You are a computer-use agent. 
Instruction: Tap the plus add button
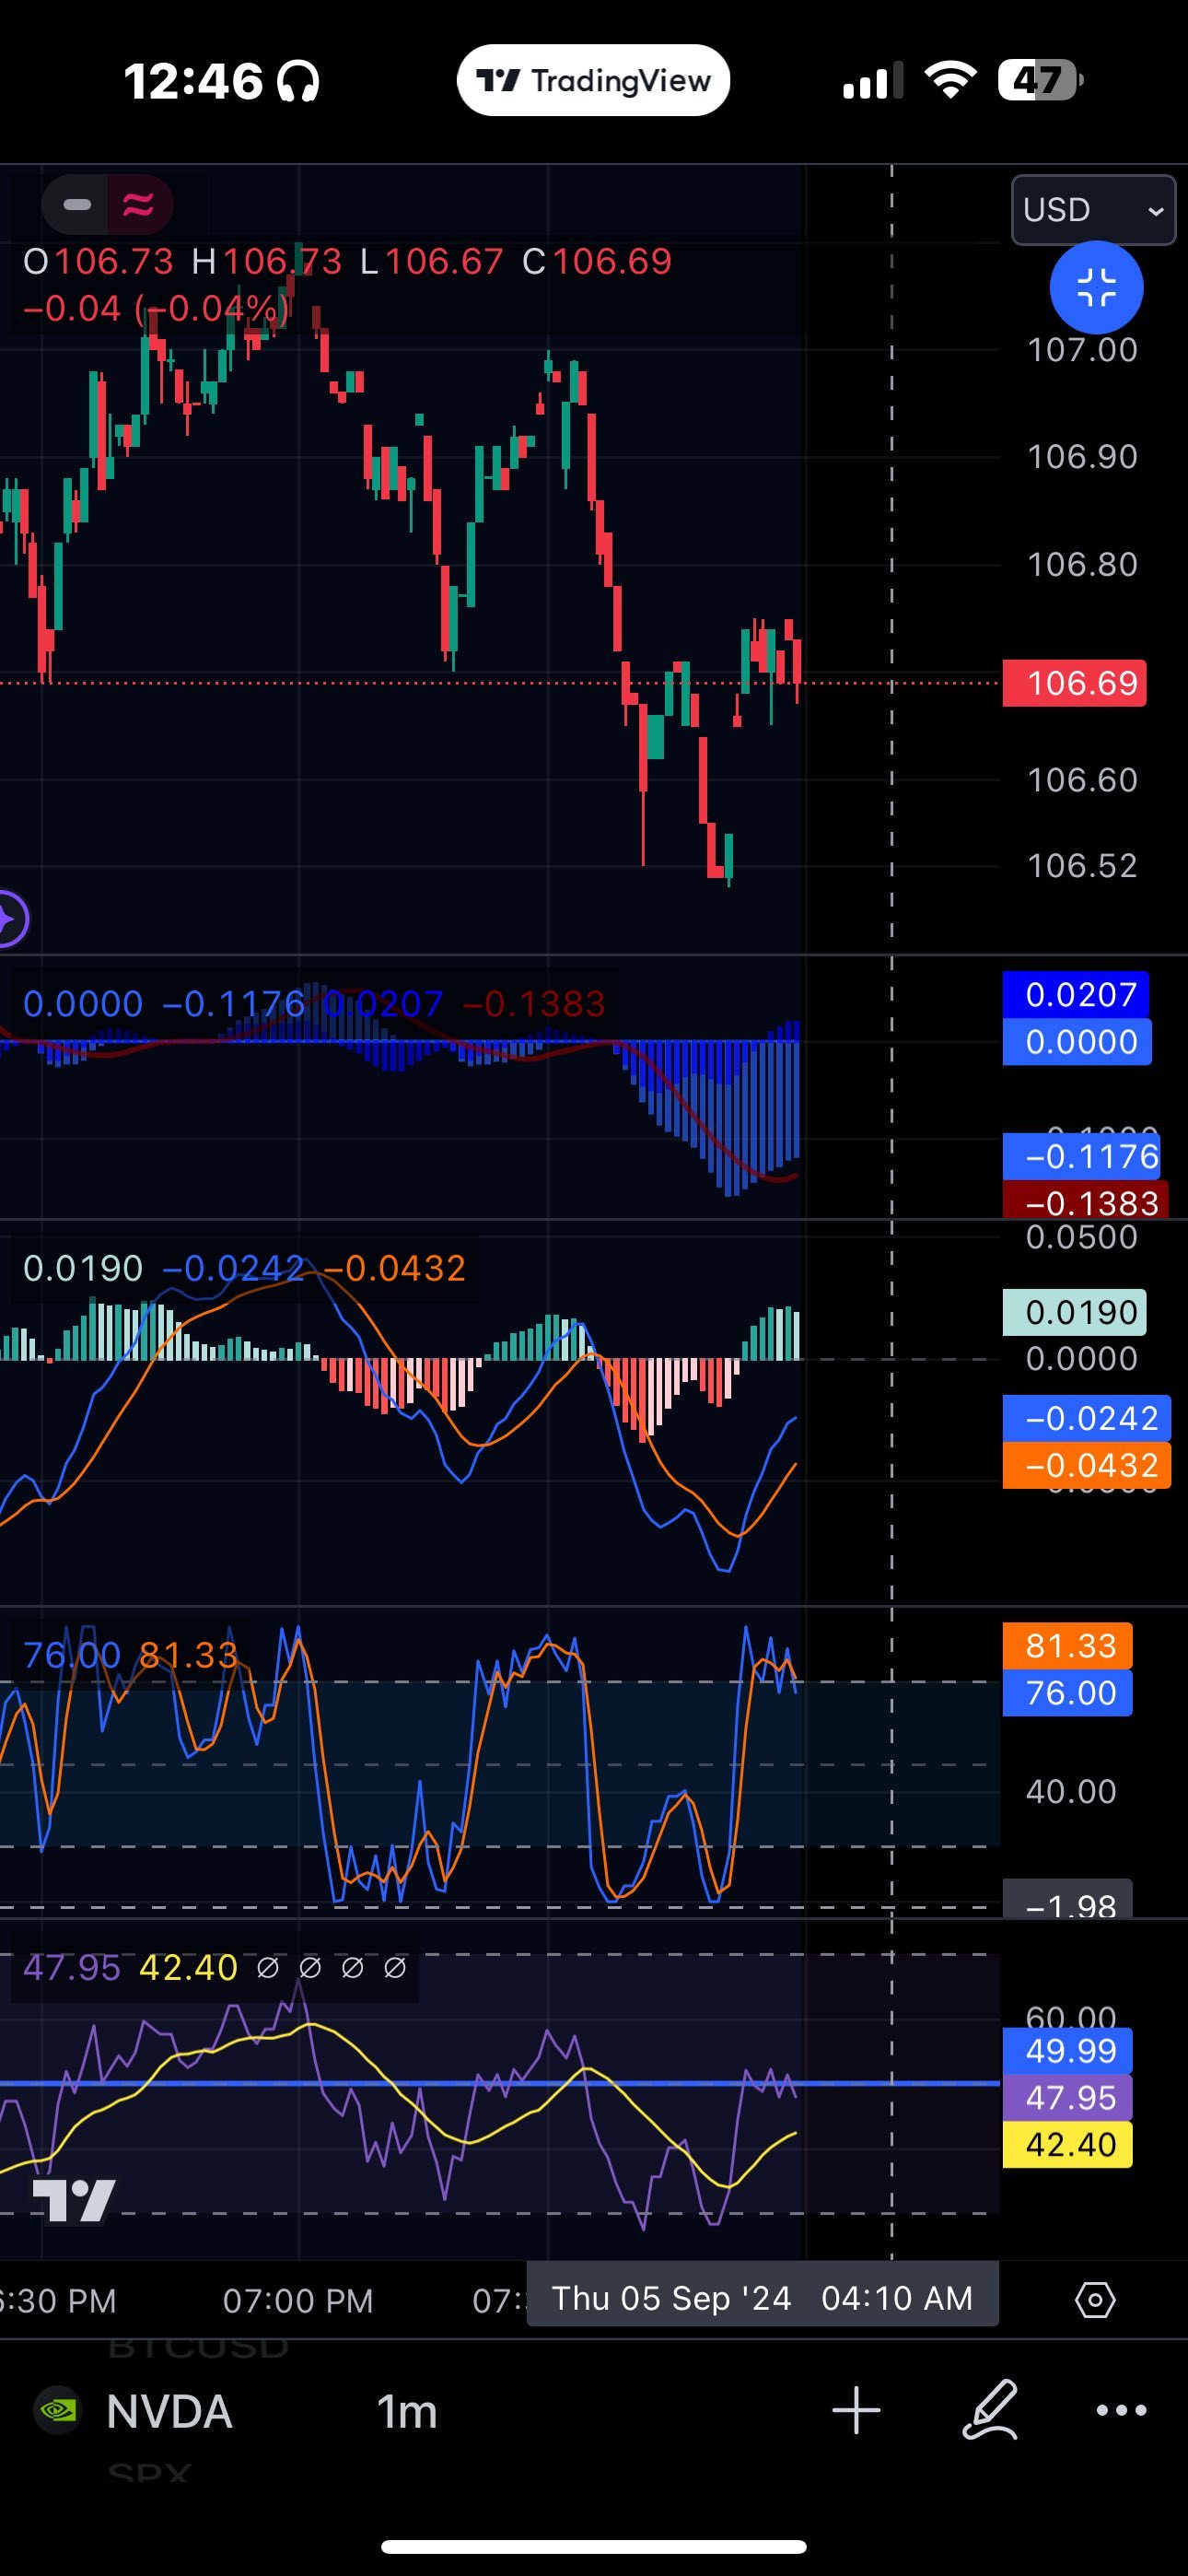pyautogui.click(x=856, y=2411)
